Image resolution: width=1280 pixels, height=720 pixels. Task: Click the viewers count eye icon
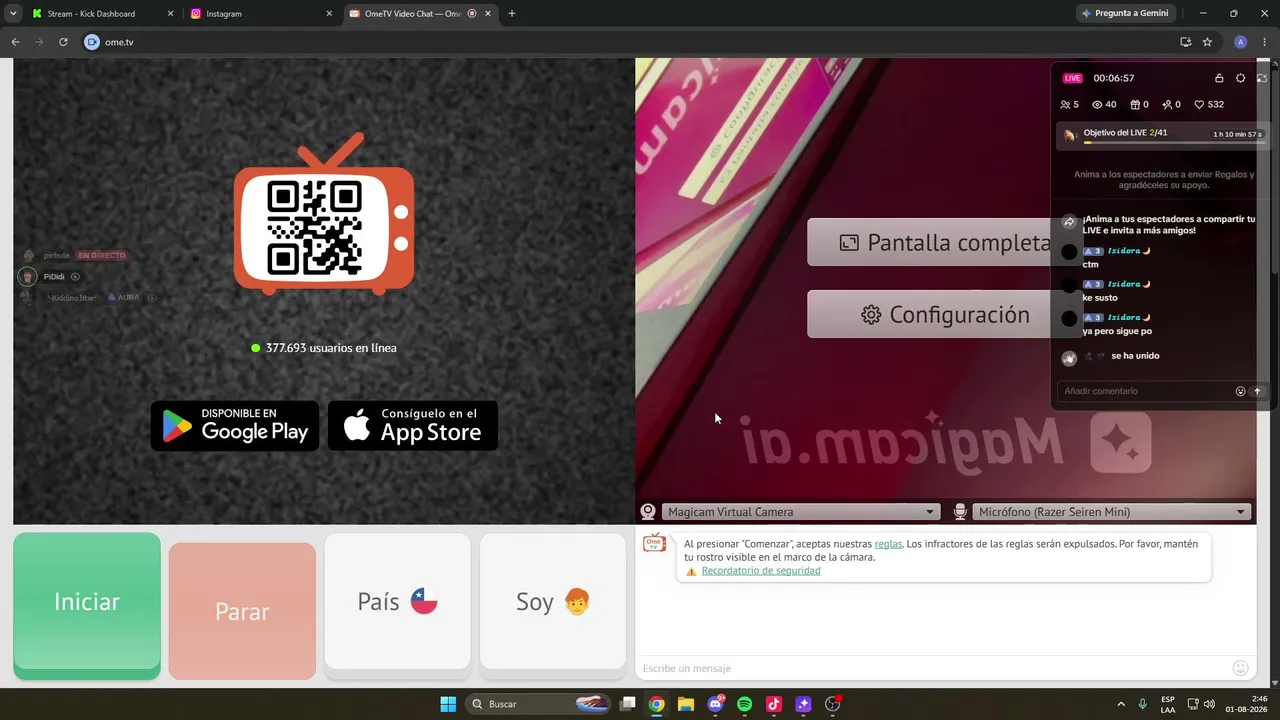1097,104
